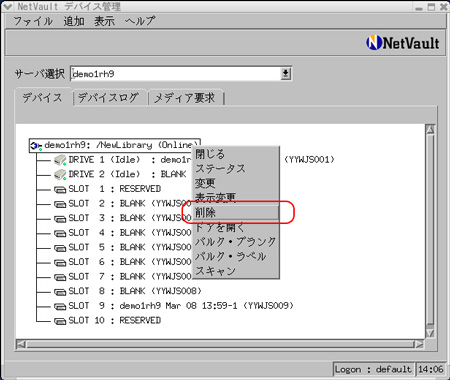
Task: Click the NetVault logo
Action: pyautogui.click(x=403, y=43)
